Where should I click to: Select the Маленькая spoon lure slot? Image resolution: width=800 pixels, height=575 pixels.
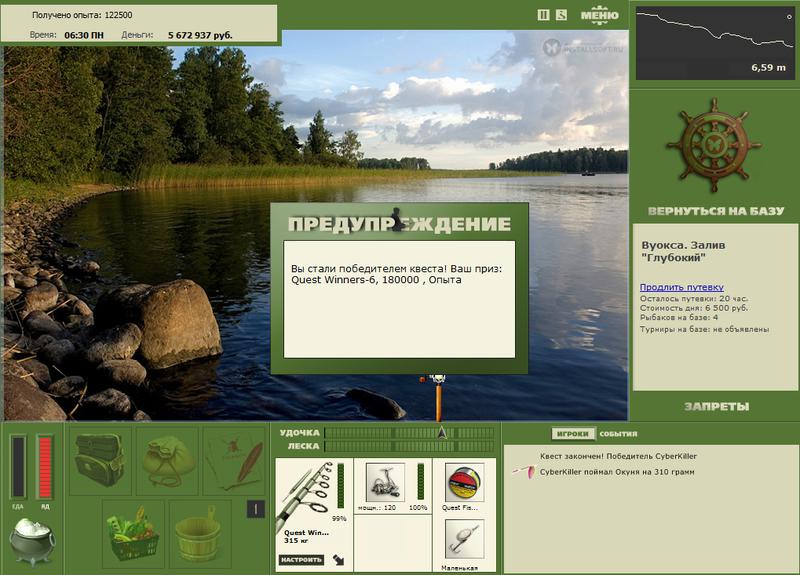tap(464, 539)
